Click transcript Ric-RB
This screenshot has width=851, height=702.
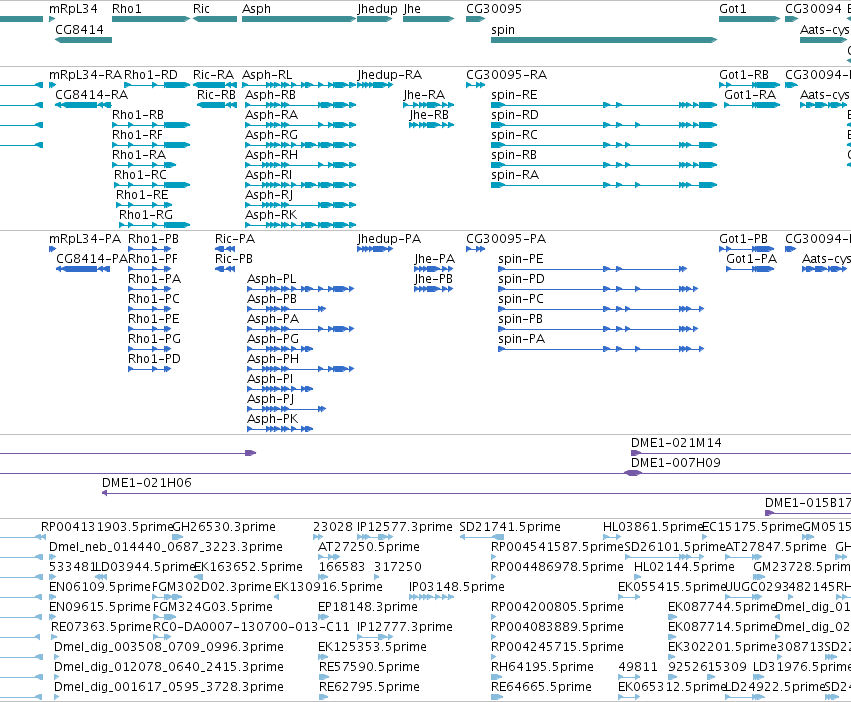pos(217,105)
